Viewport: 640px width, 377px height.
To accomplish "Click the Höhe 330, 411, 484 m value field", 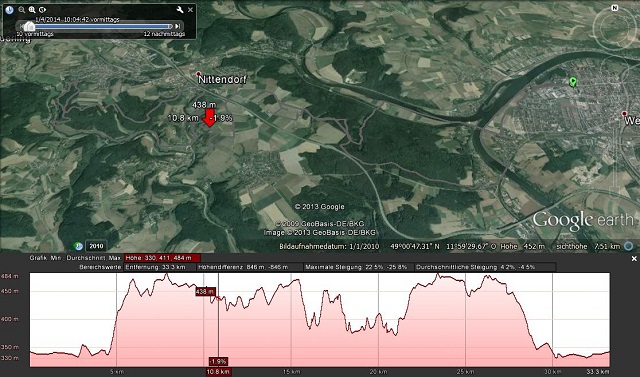I will tap(162, 258).
